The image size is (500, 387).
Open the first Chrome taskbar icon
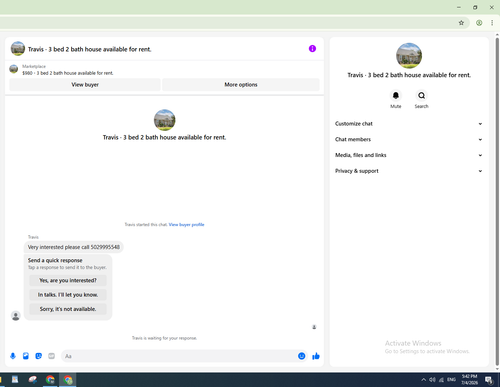tap(50, 380)
